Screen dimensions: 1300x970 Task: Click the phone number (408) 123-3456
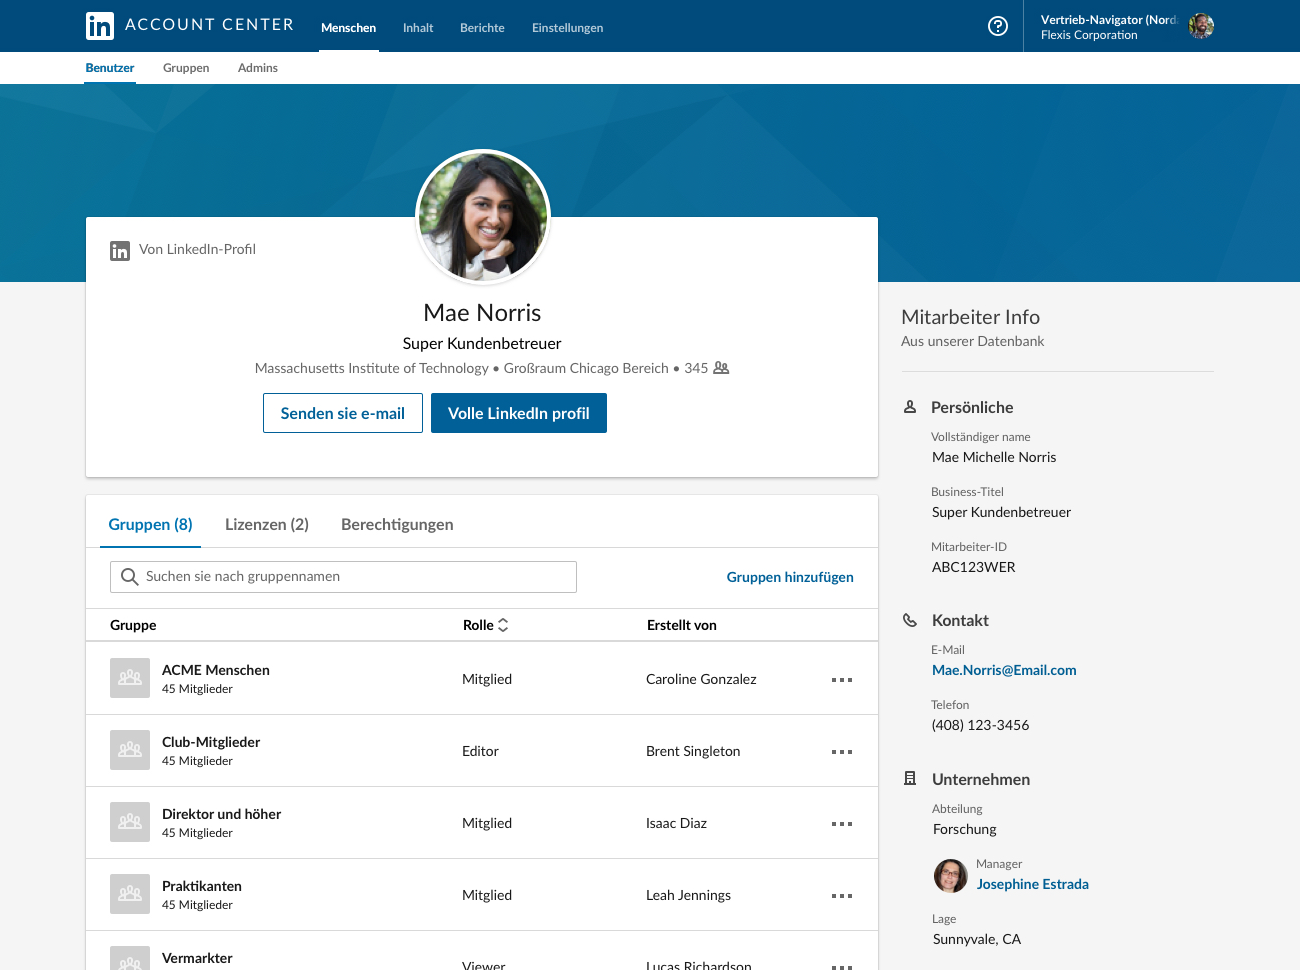click(980, 725)
